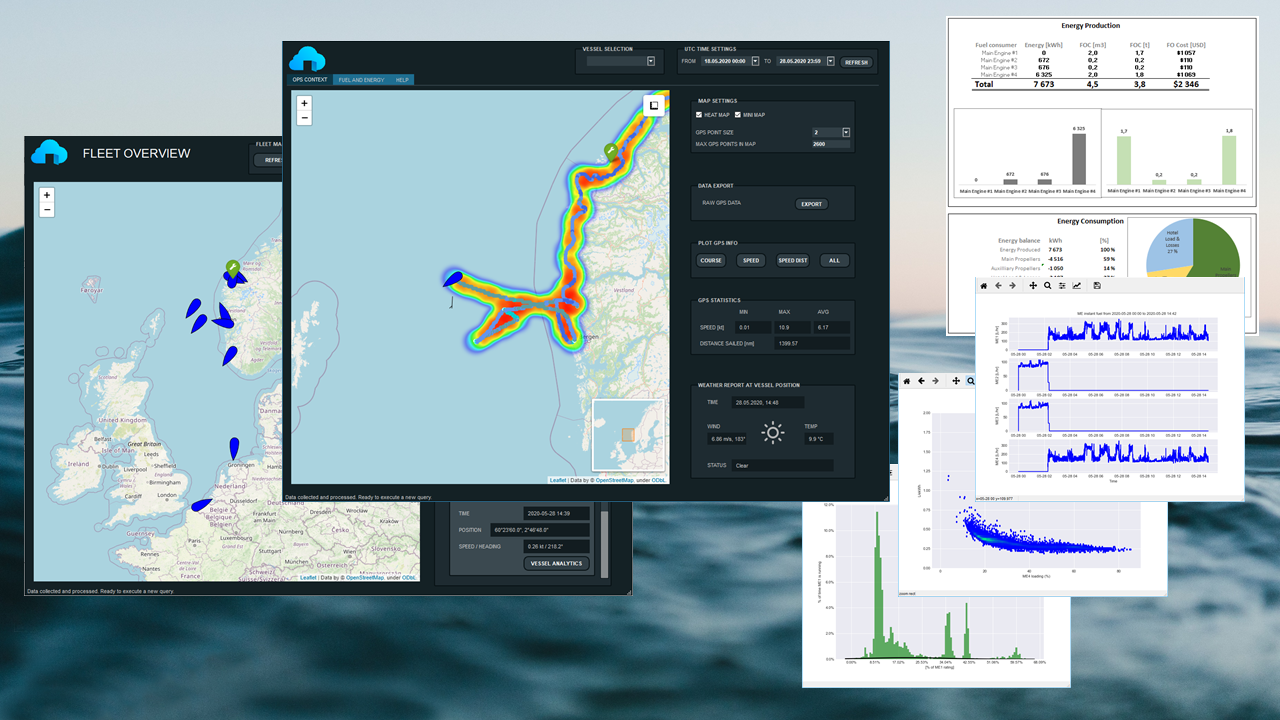
Task: Open the GPS Point Size dropdown
Action: (x=846, y=132)
